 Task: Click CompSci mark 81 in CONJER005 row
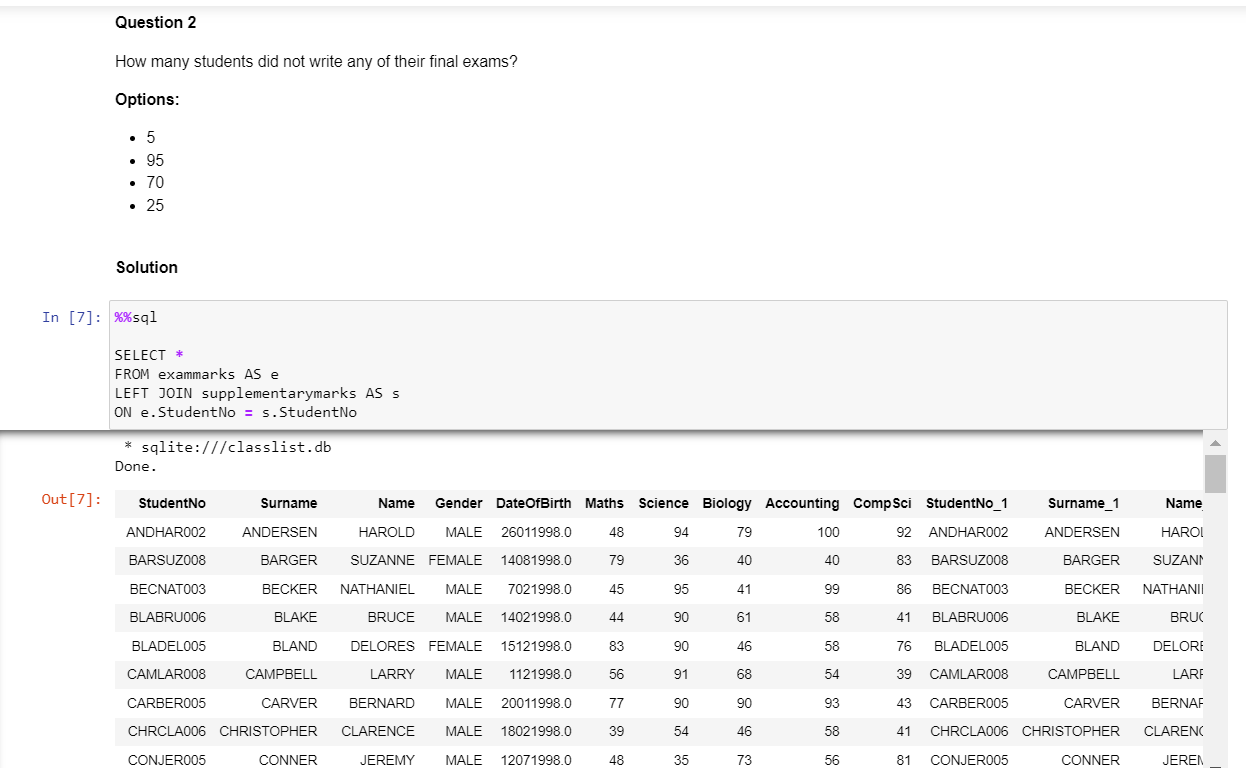(x=903, y=760)
